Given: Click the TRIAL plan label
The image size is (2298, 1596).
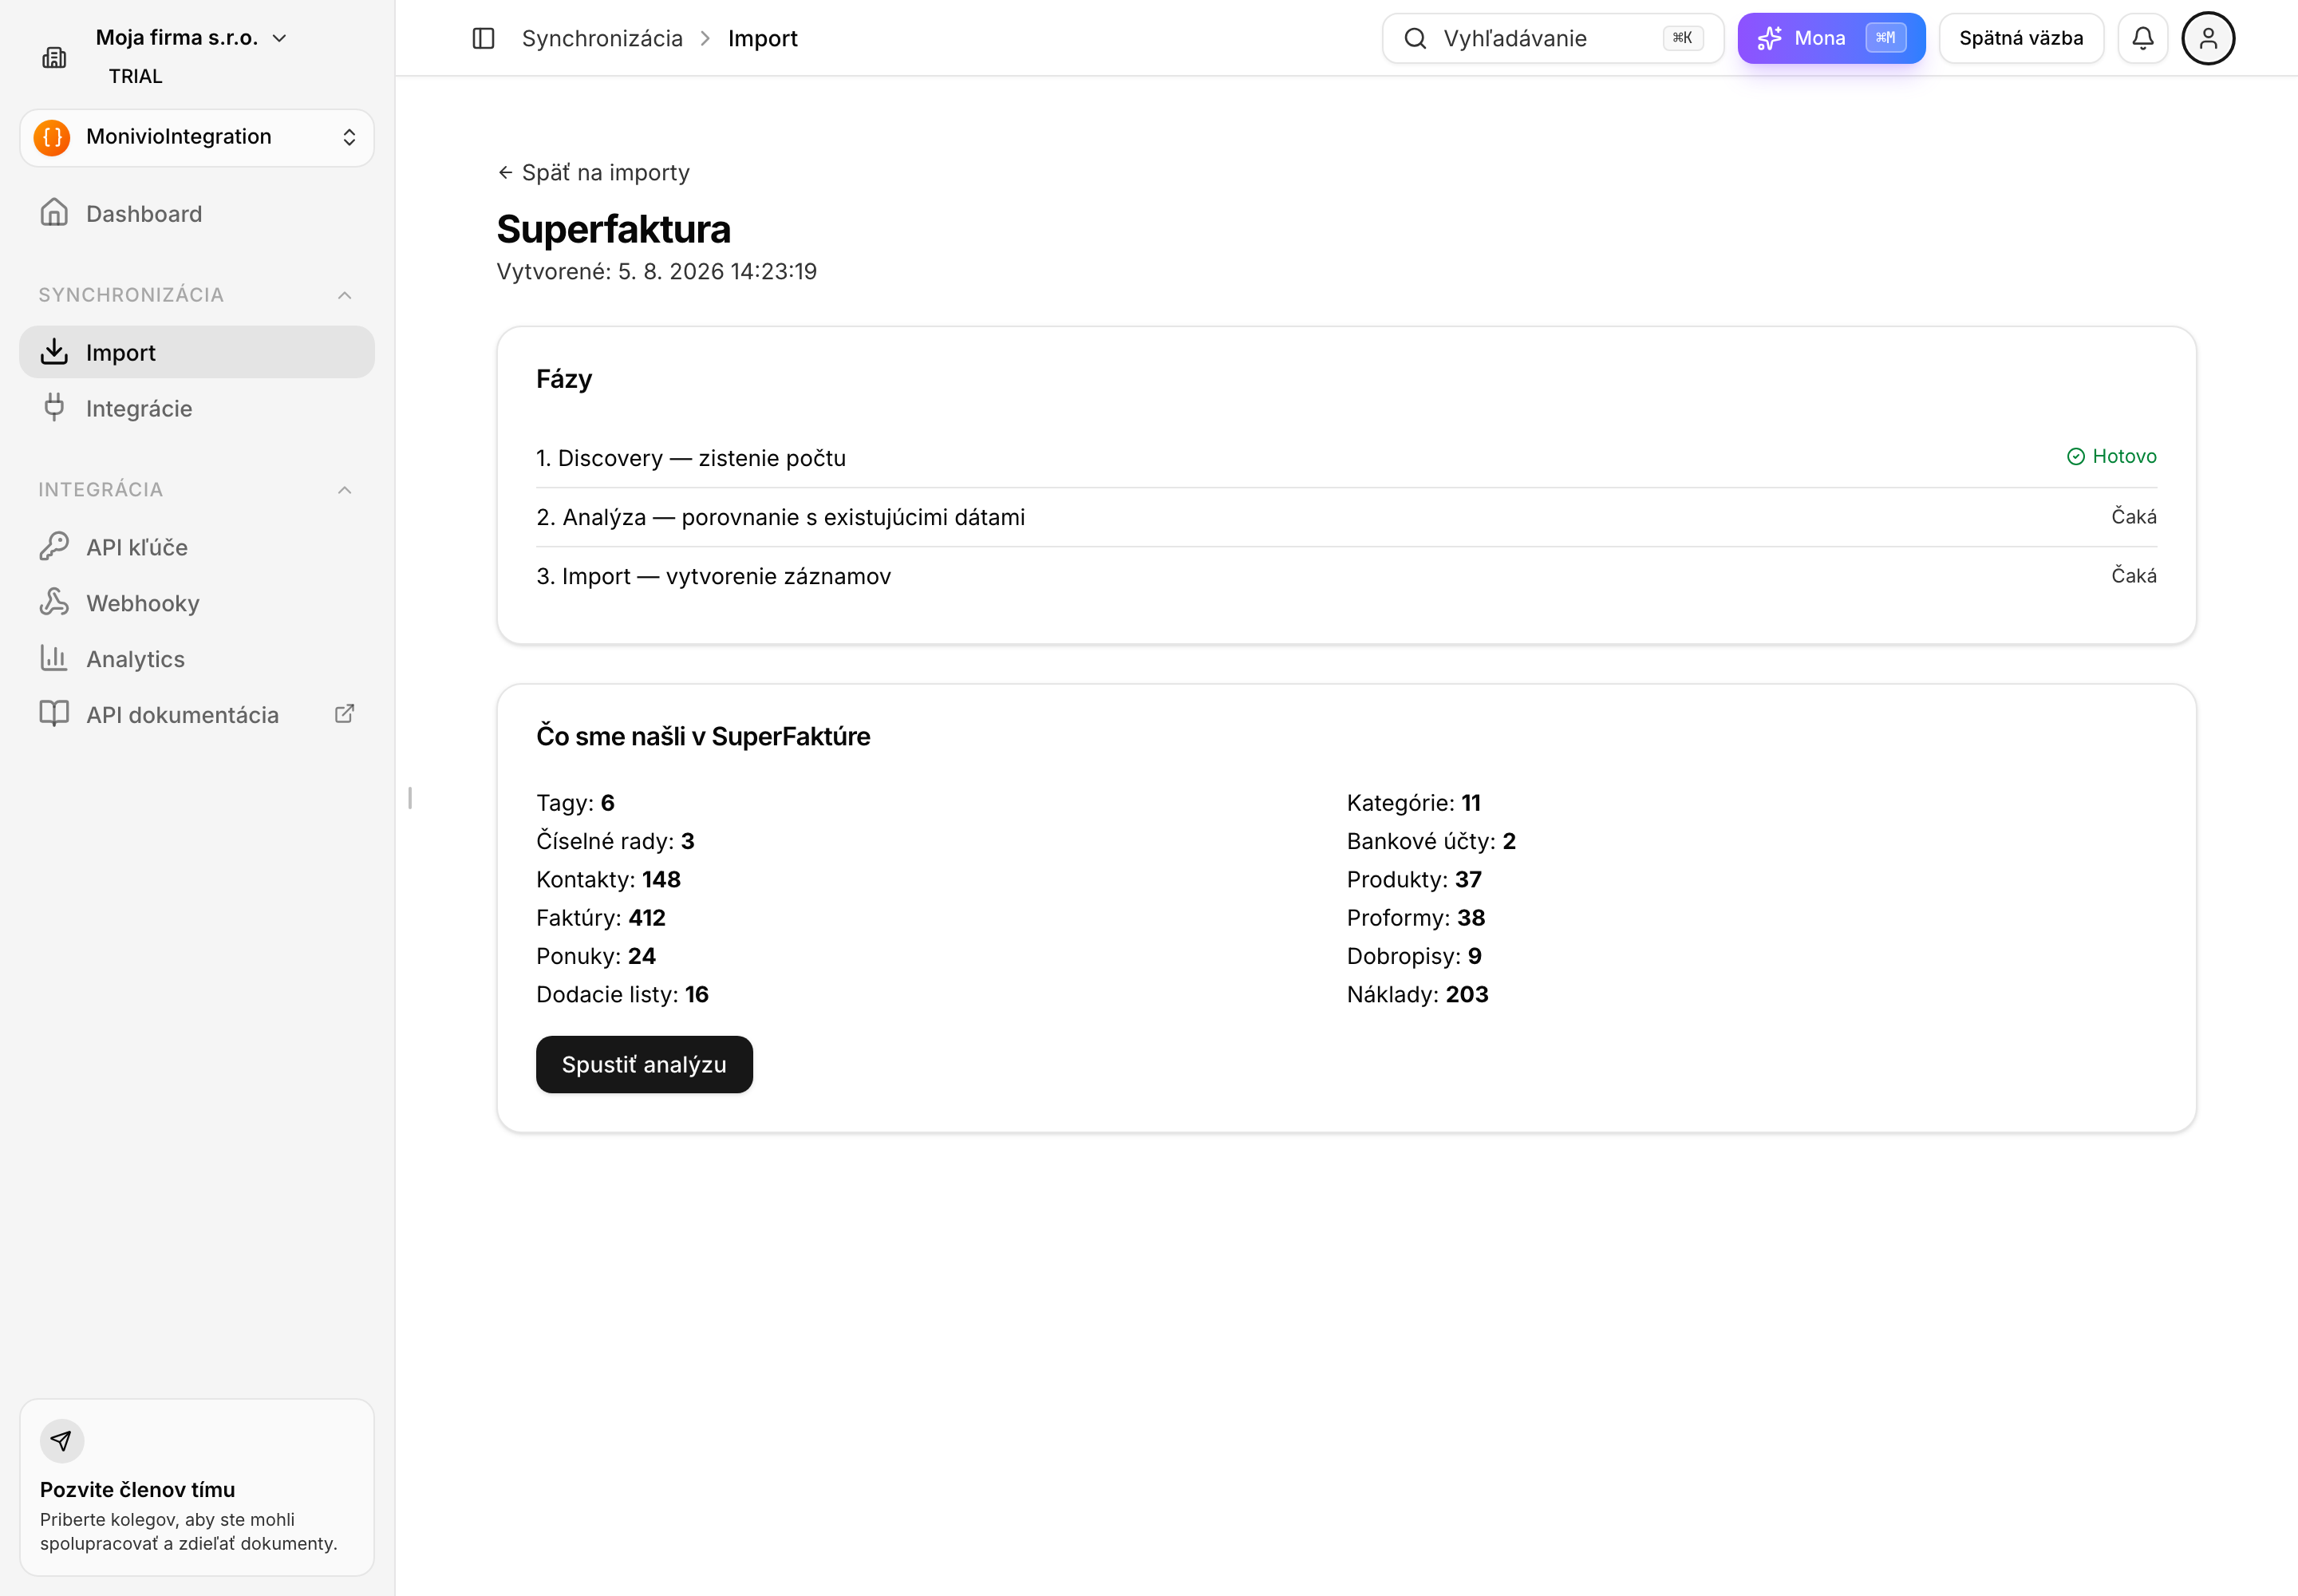Looking at the screenshot, I should [135, 76].
